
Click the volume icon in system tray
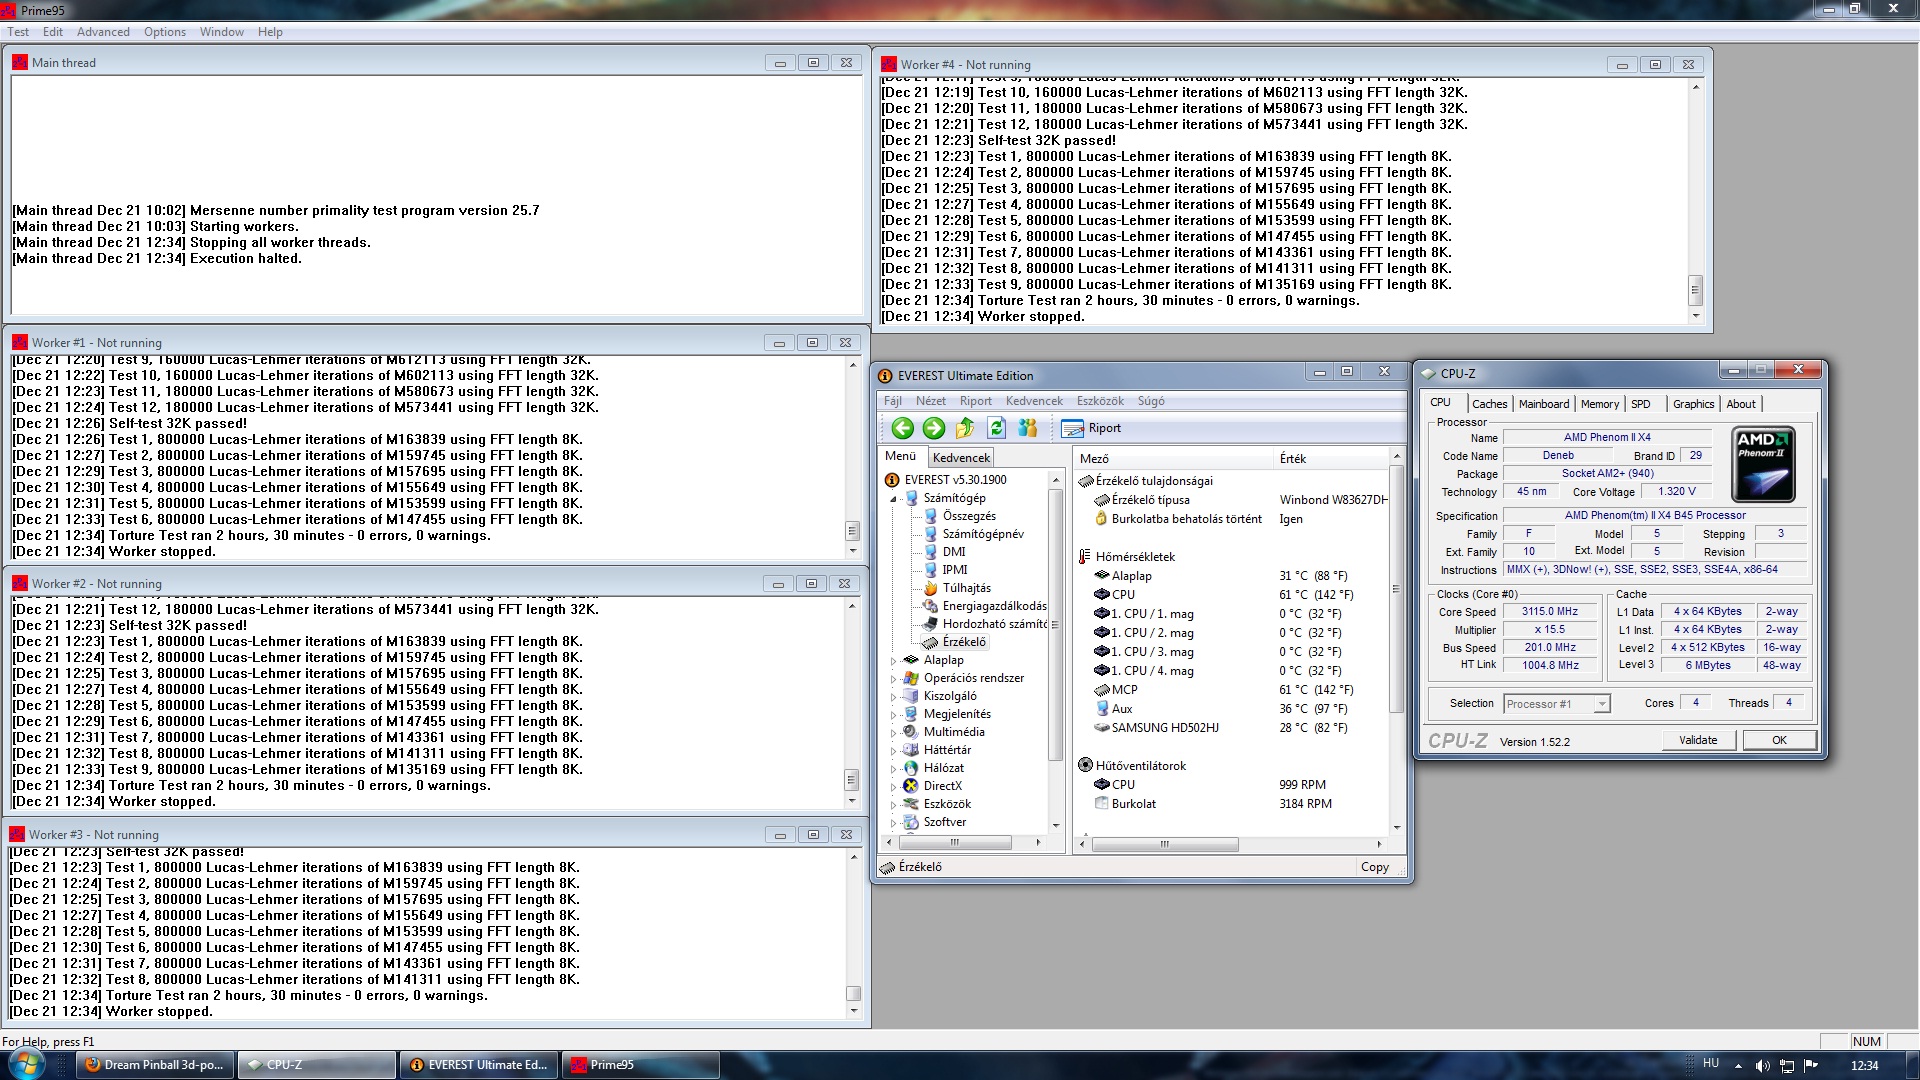(1762, 1066)
